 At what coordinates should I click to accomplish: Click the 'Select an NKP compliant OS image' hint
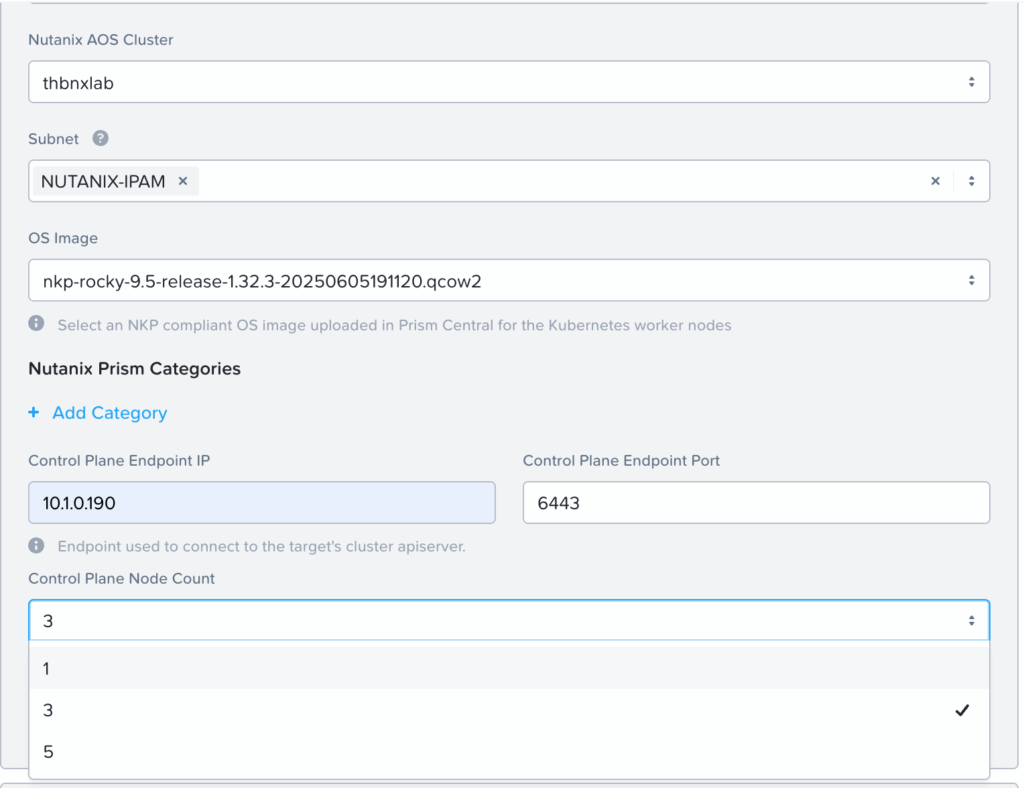394,325
